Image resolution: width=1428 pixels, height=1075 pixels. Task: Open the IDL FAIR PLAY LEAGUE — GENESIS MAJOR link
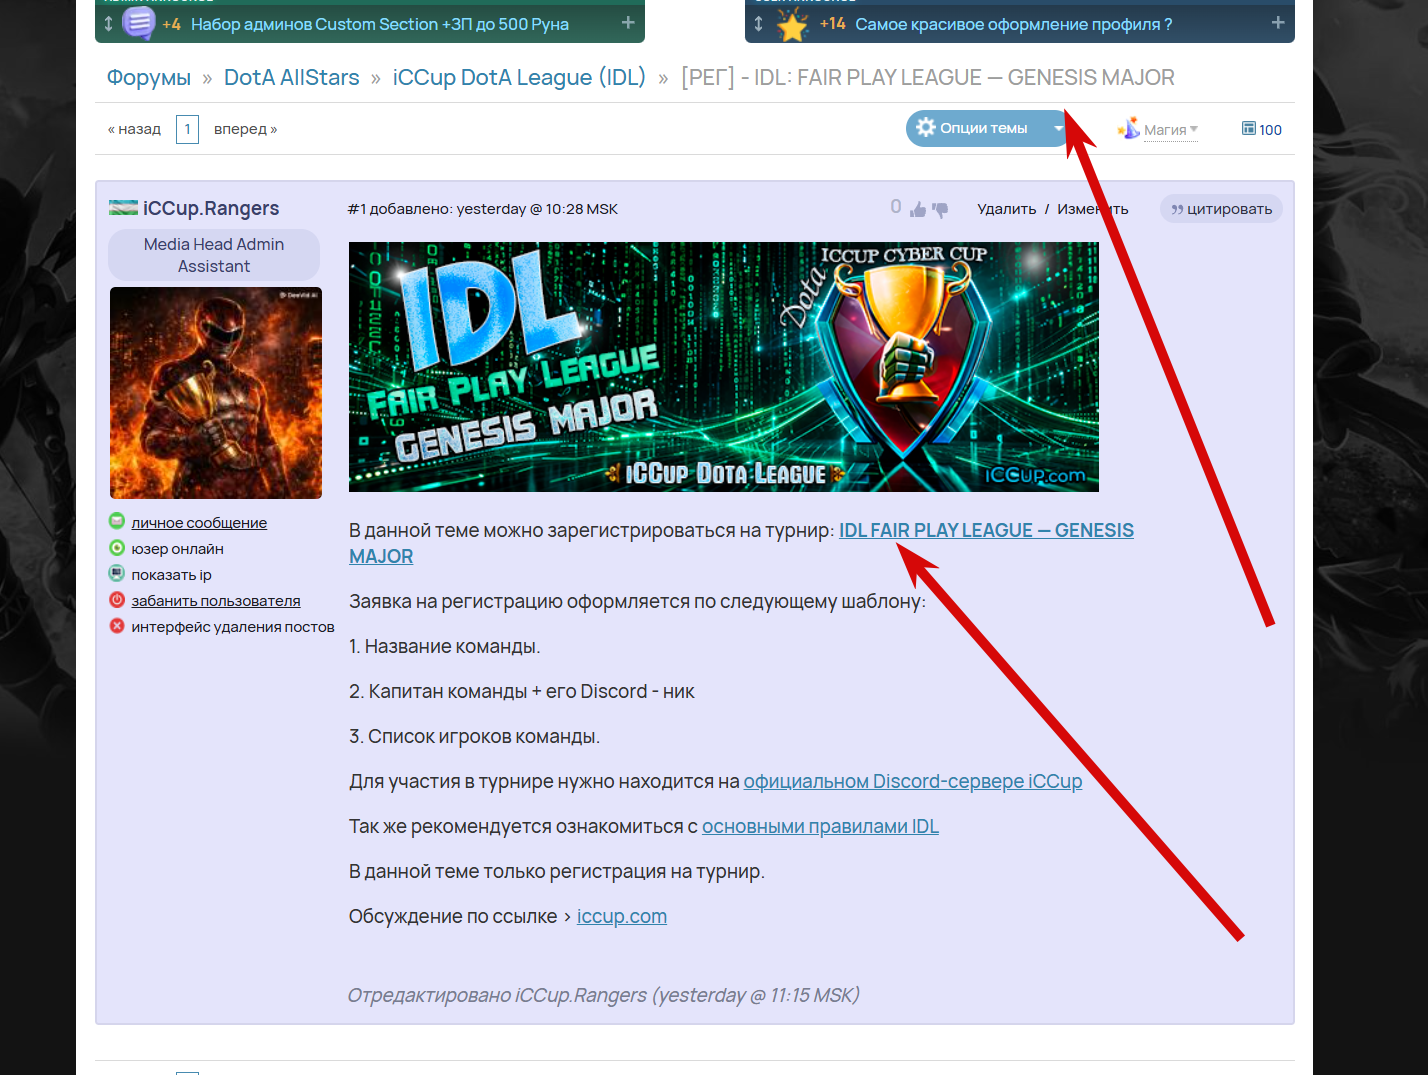(986, 530)
